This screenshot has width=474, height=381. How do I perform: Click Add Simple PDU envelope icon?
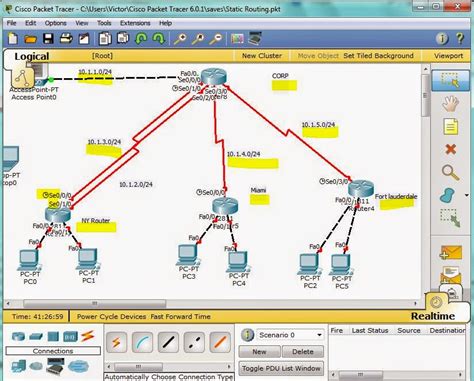[451, 253]
